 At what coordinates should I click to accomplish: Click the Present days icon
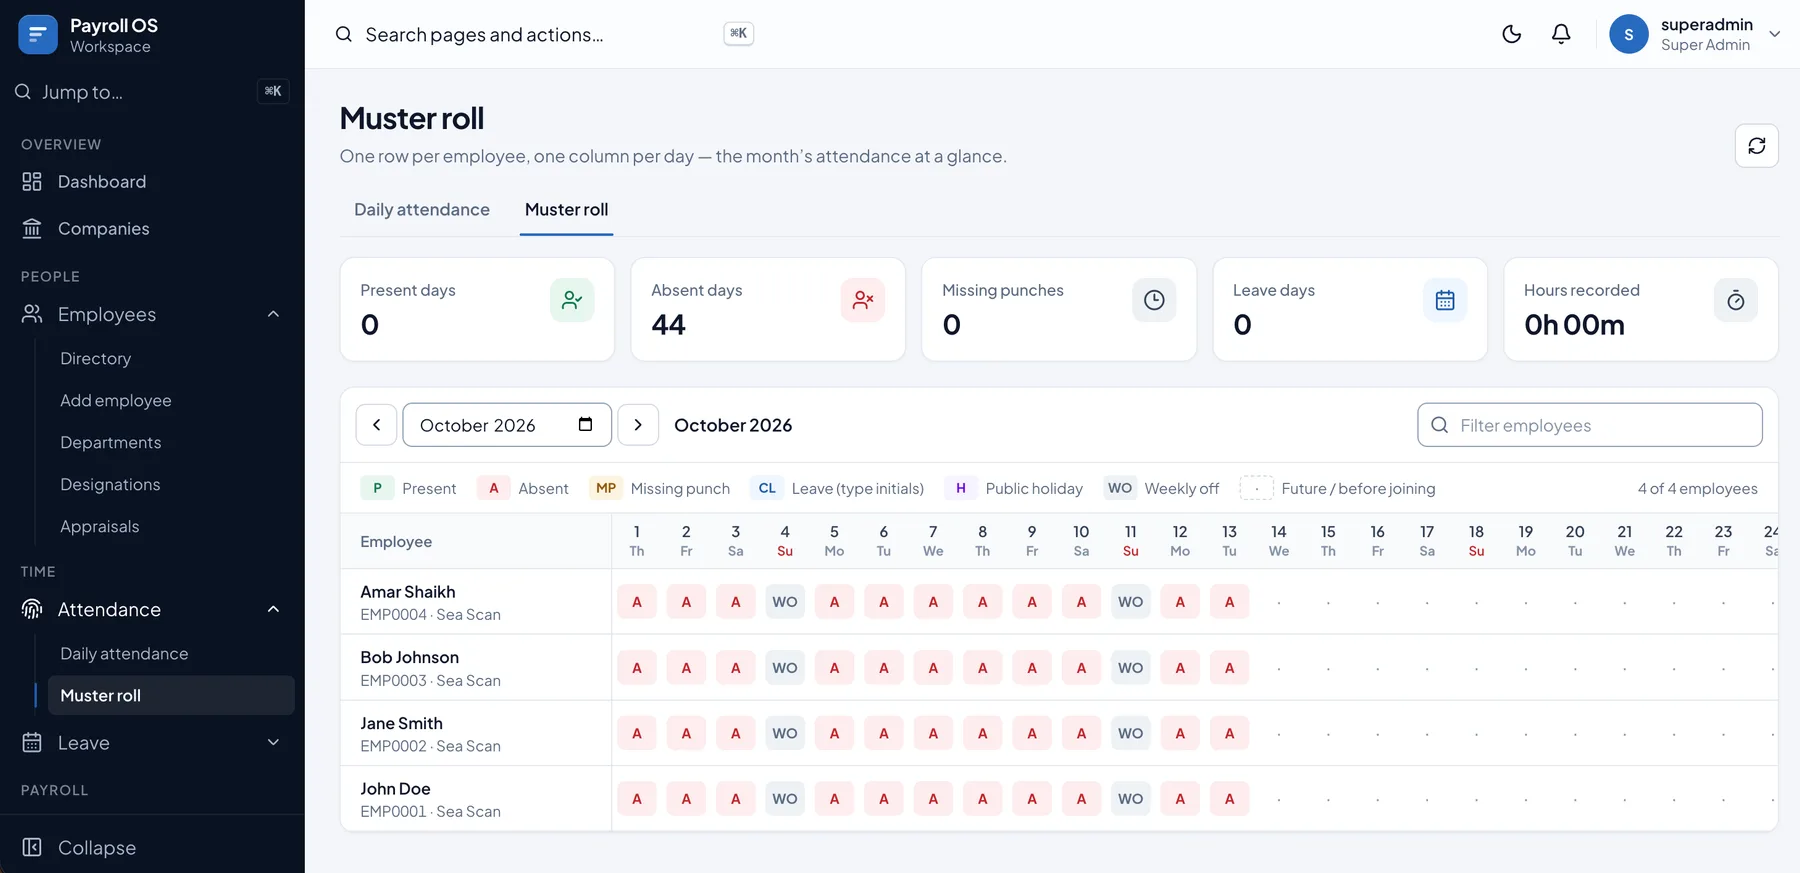(572, 300)
